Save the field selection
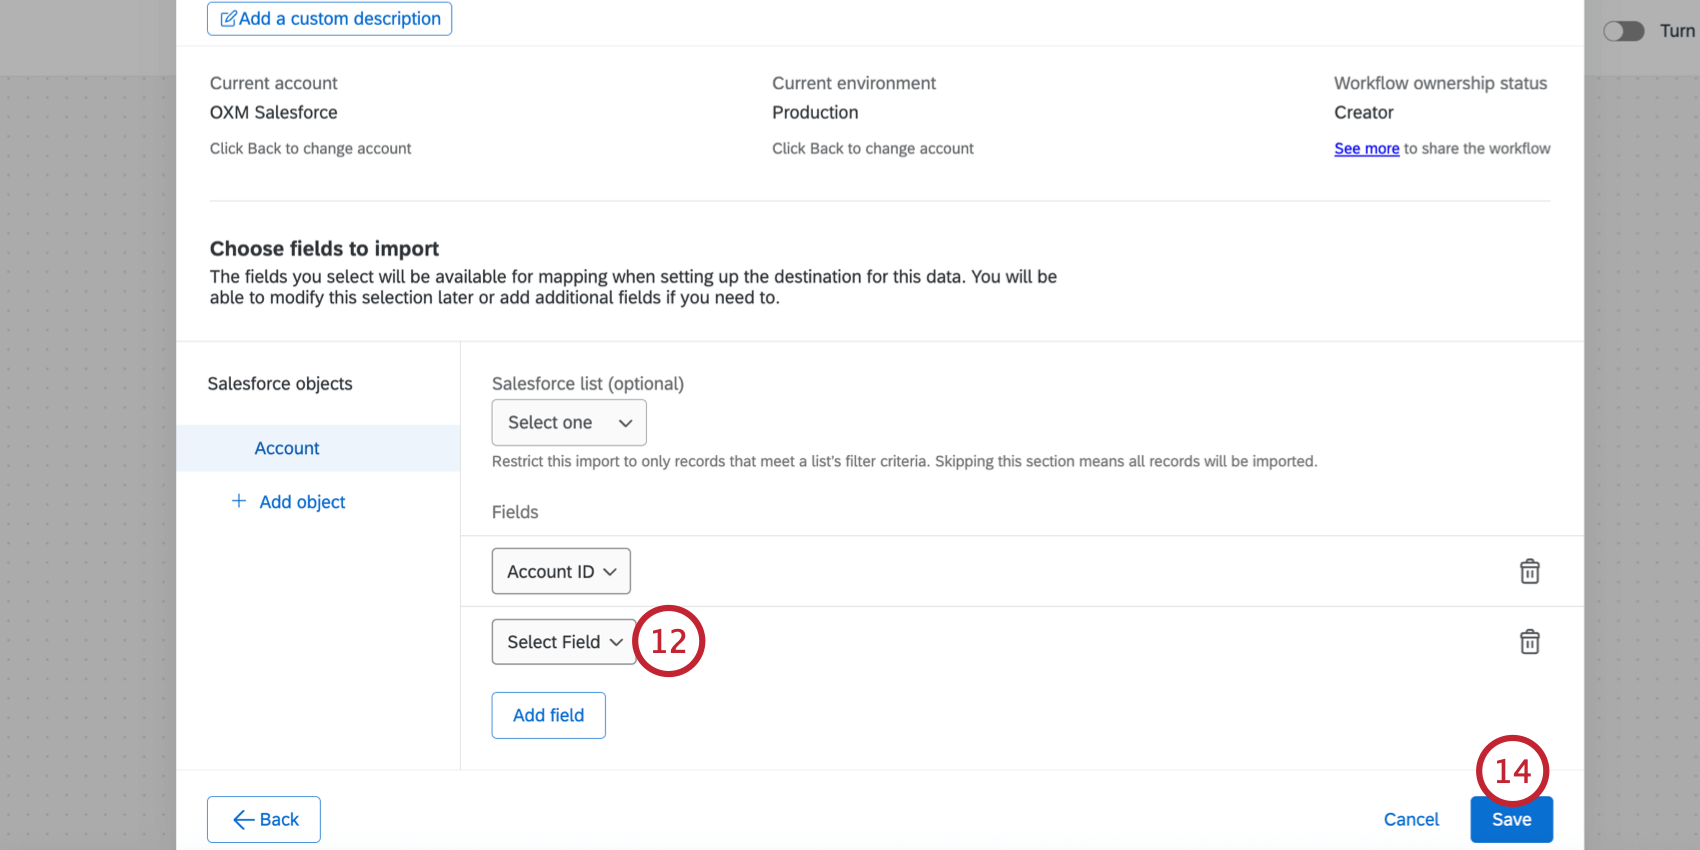The width and height of the screenshot is (1700, 850). point(1510,820)
